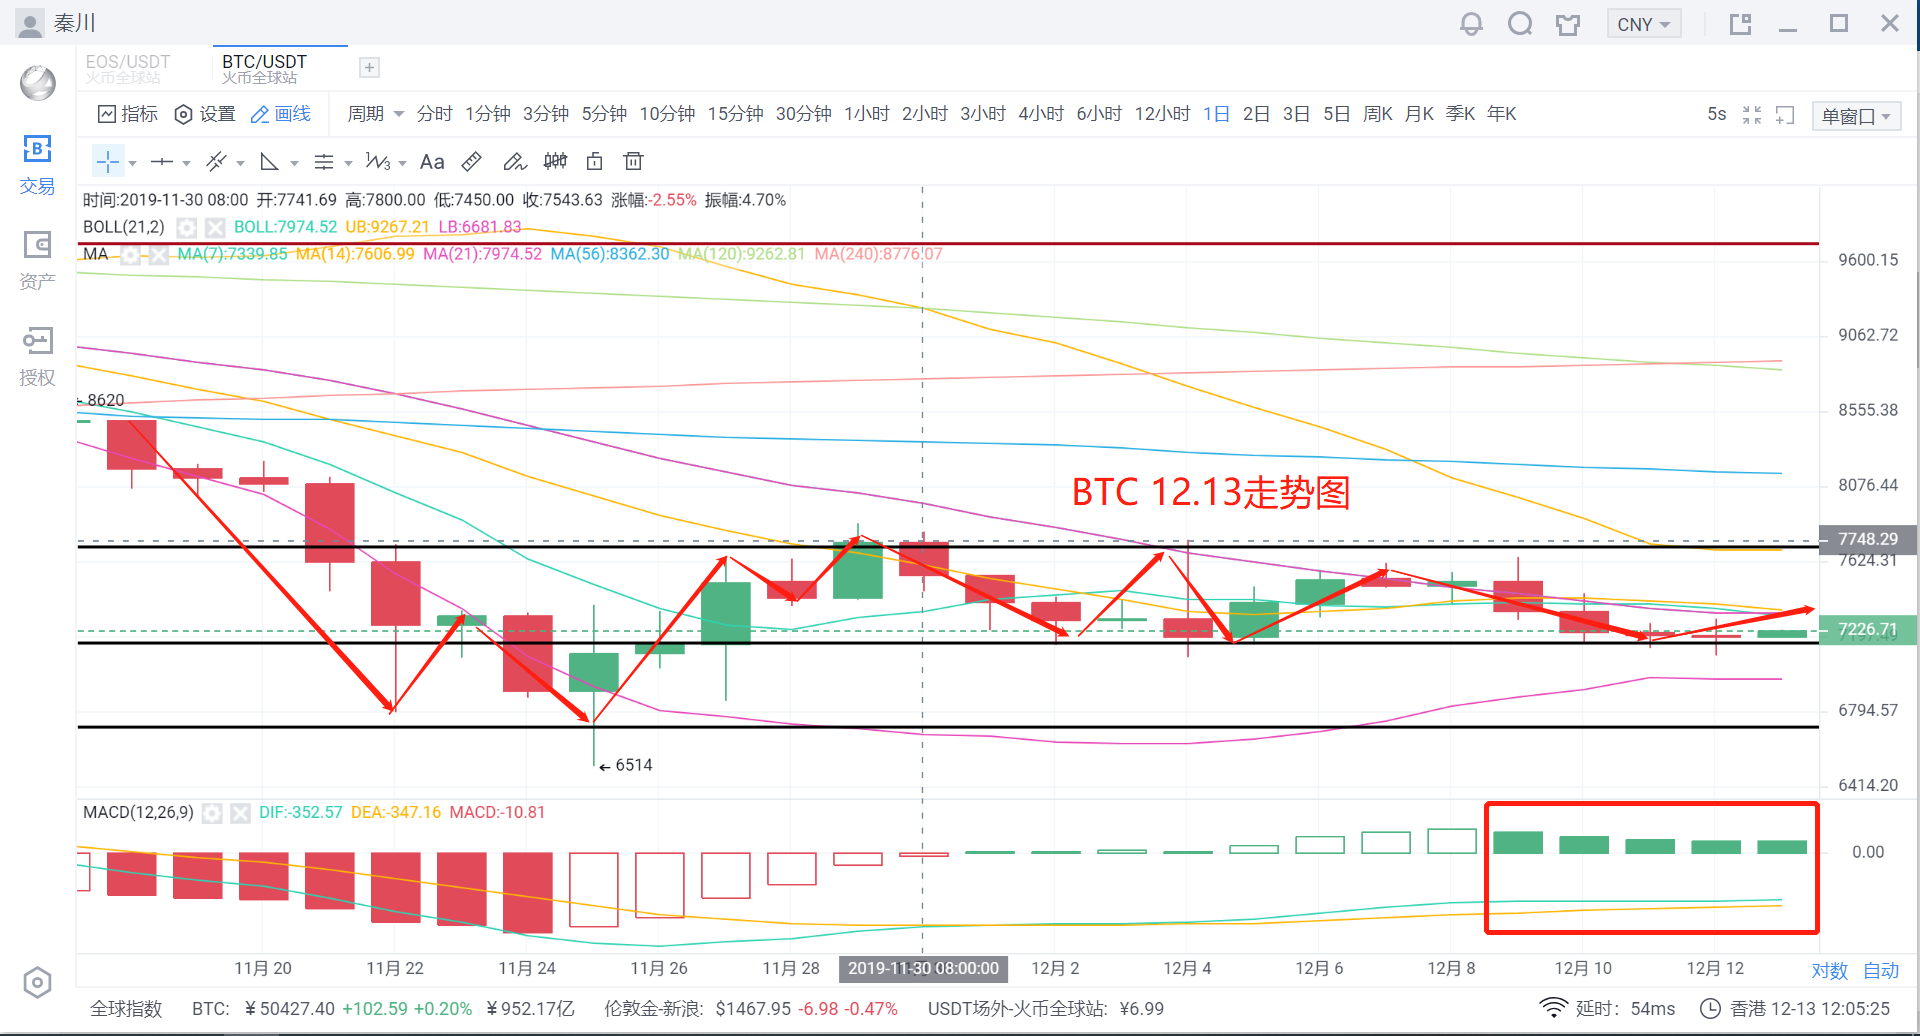Screen dimensions: 1920x1036
Task: Toggle 画线 drawing mode
Action: [x=281, y=114]
